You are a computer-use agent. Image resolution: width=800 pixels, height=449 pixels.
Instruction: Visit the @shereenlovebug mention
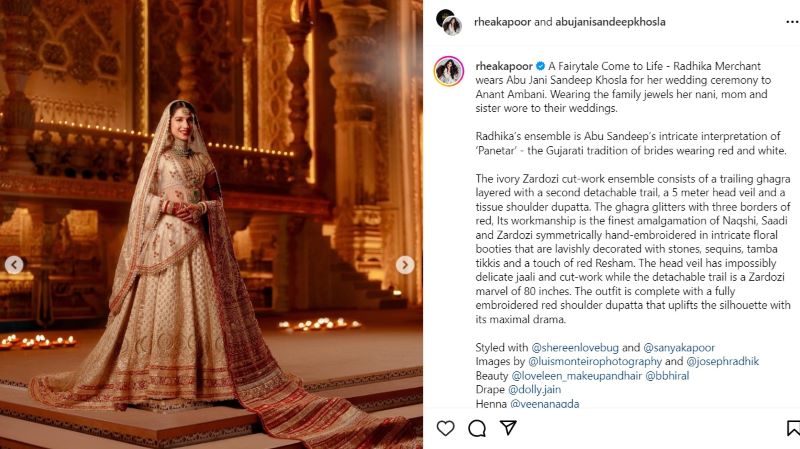point(575,347)
